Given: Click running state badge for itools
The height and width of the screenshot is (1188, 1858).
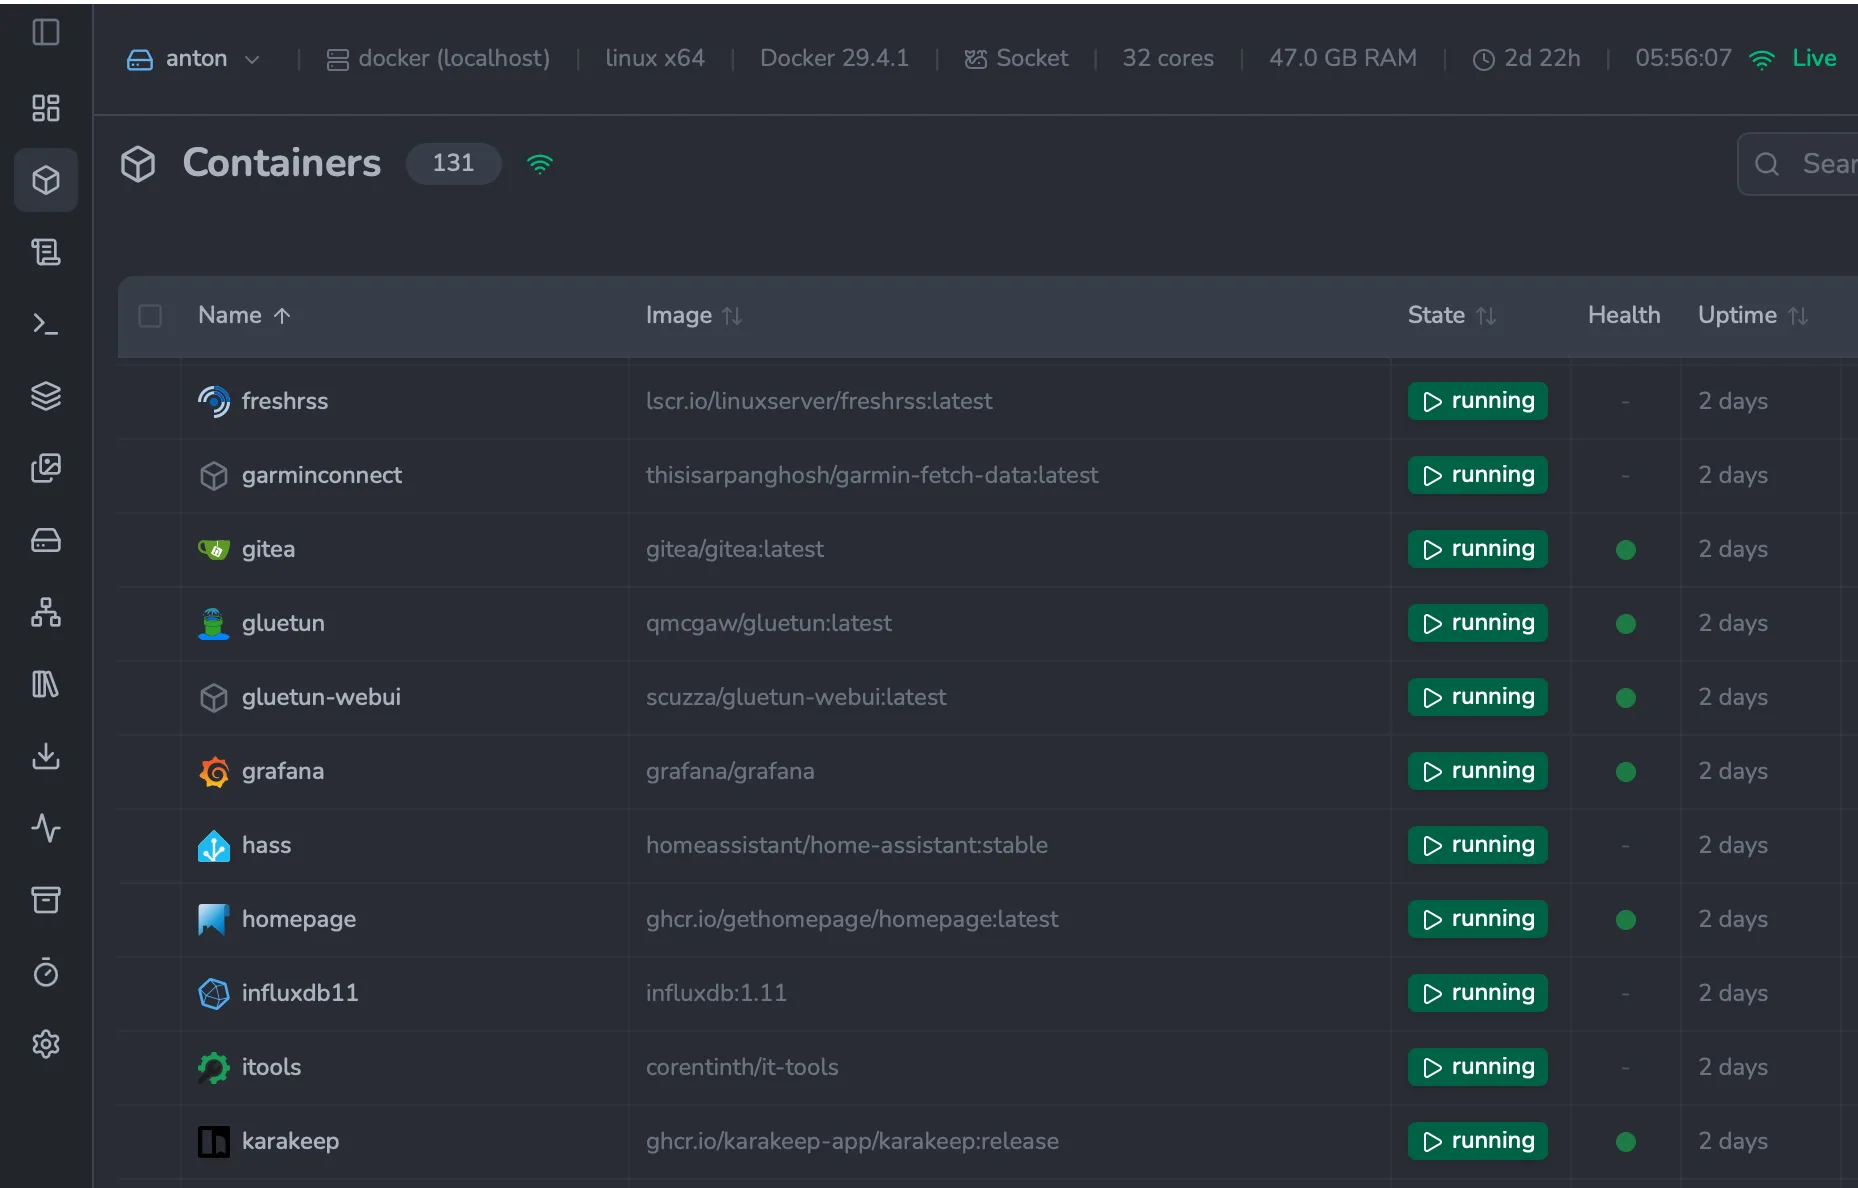Looking at the screenshot, I should 1478,1067.
